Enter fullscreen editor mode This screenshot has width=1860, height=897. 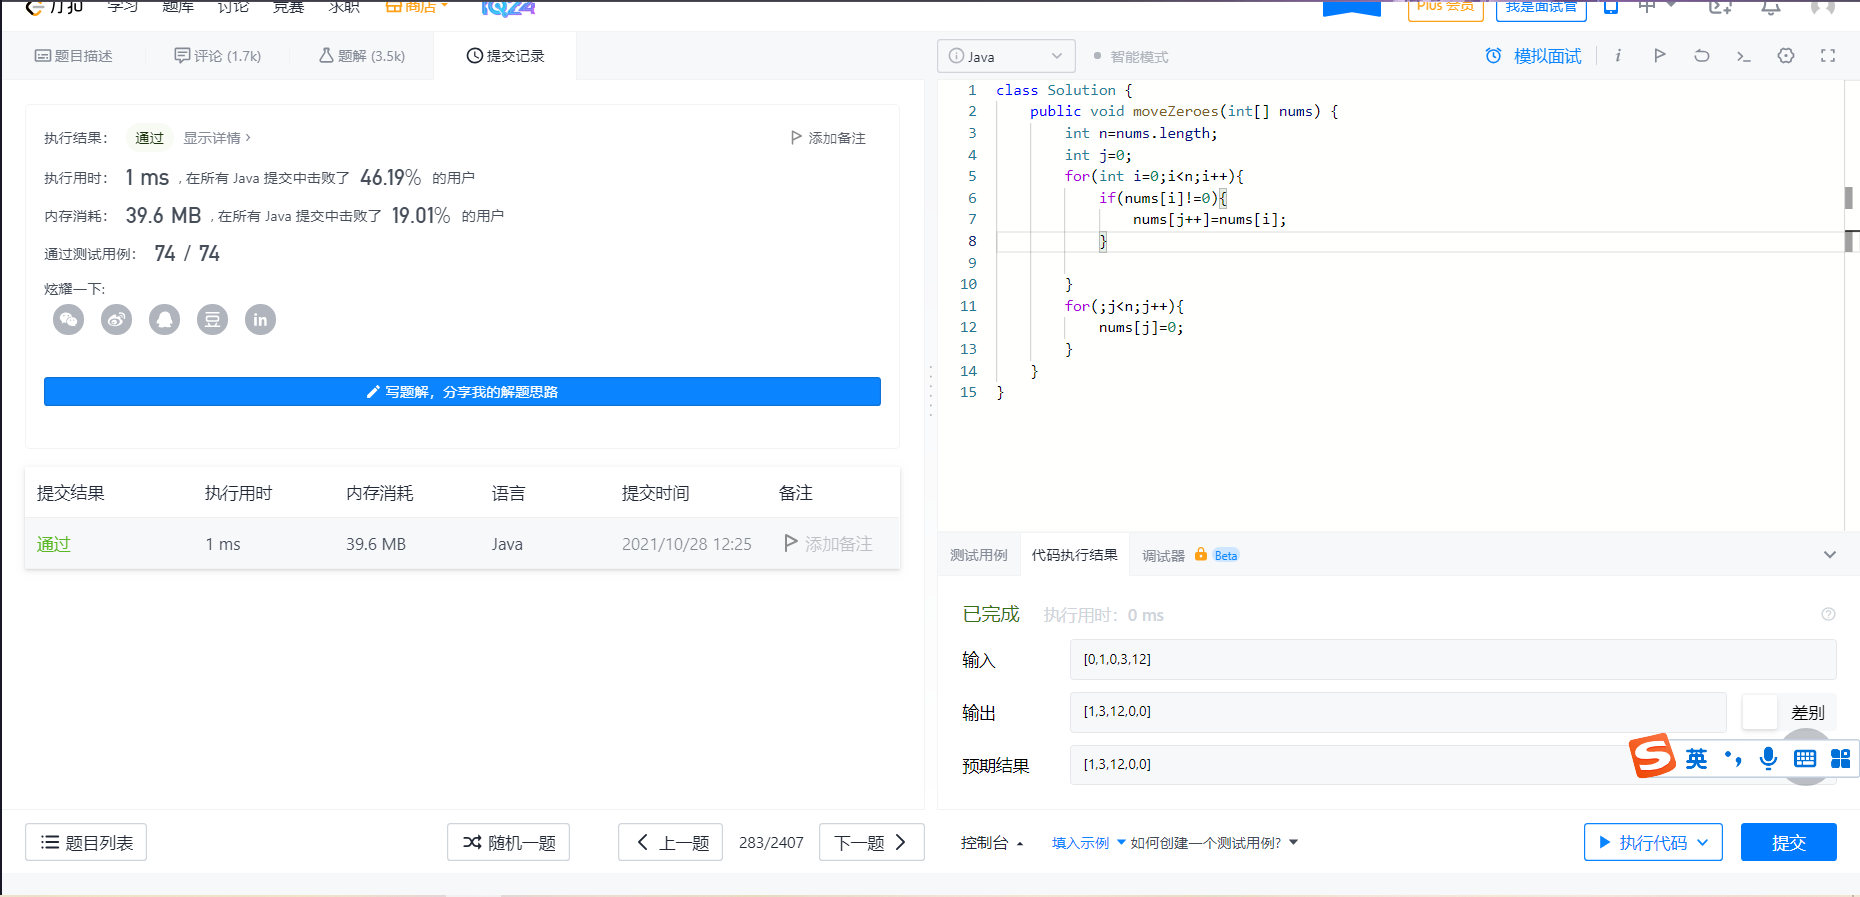pos(1828,56)
